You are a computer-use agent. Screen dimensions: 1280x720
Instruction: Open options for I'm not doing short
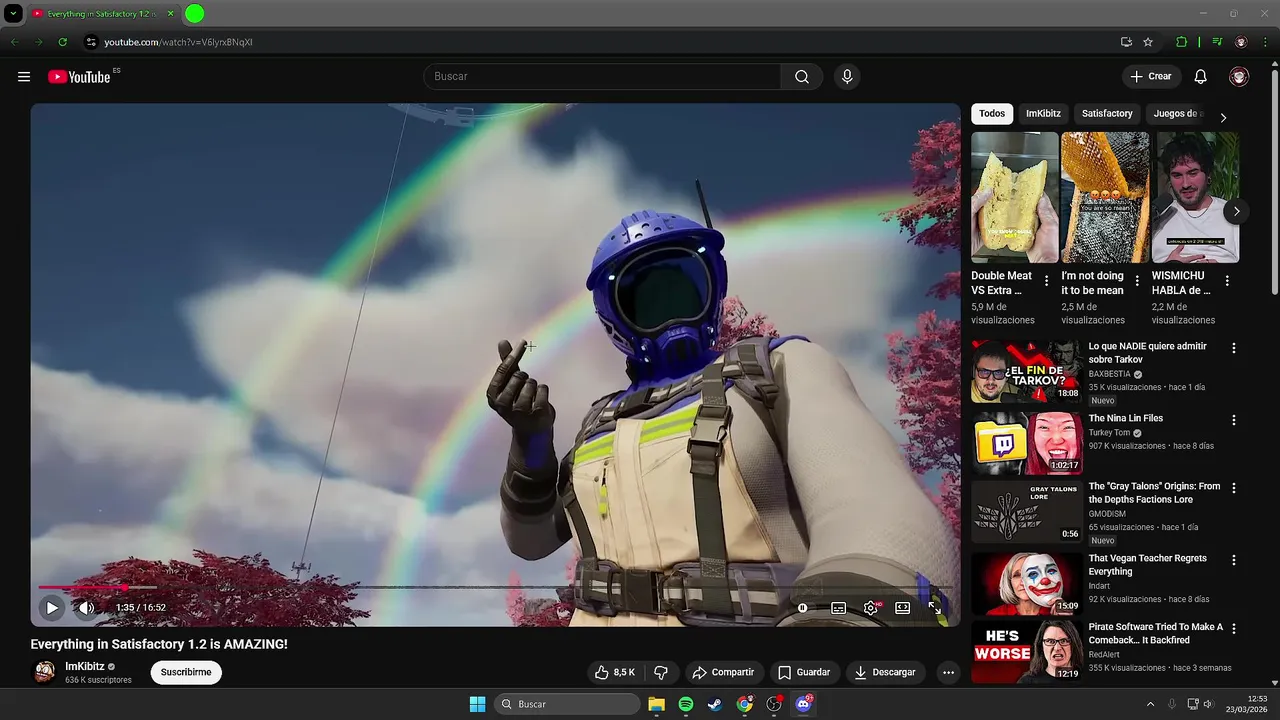1137,281
